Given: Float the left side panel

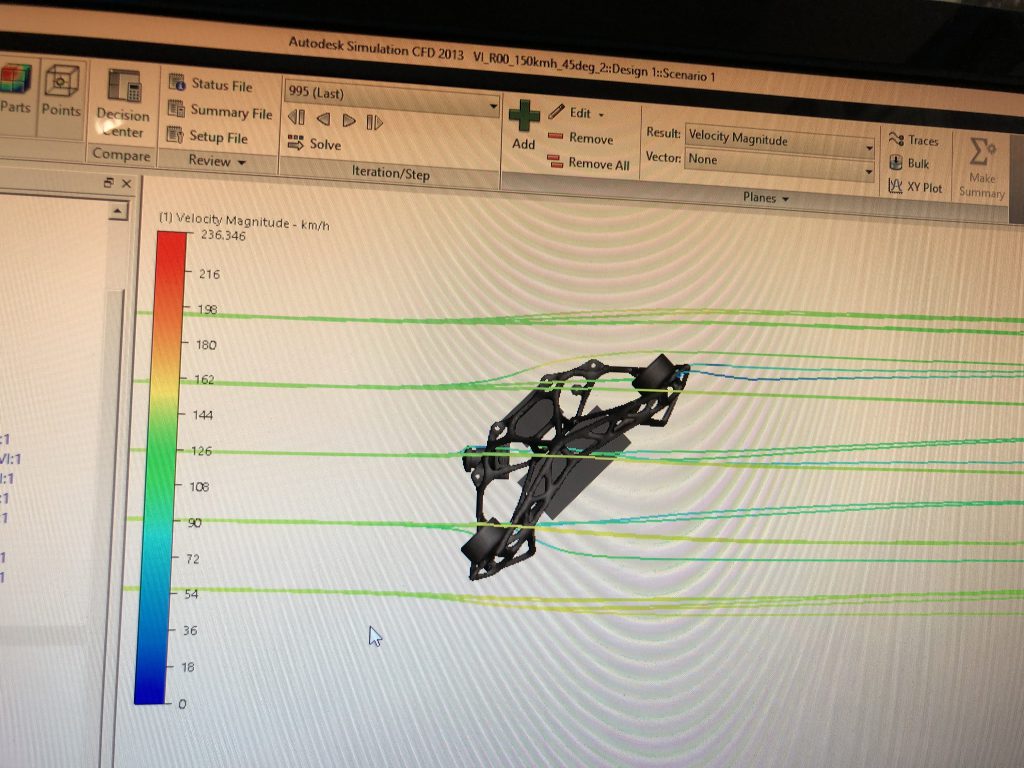Looking at the screenshot, I should coord(108,183).
